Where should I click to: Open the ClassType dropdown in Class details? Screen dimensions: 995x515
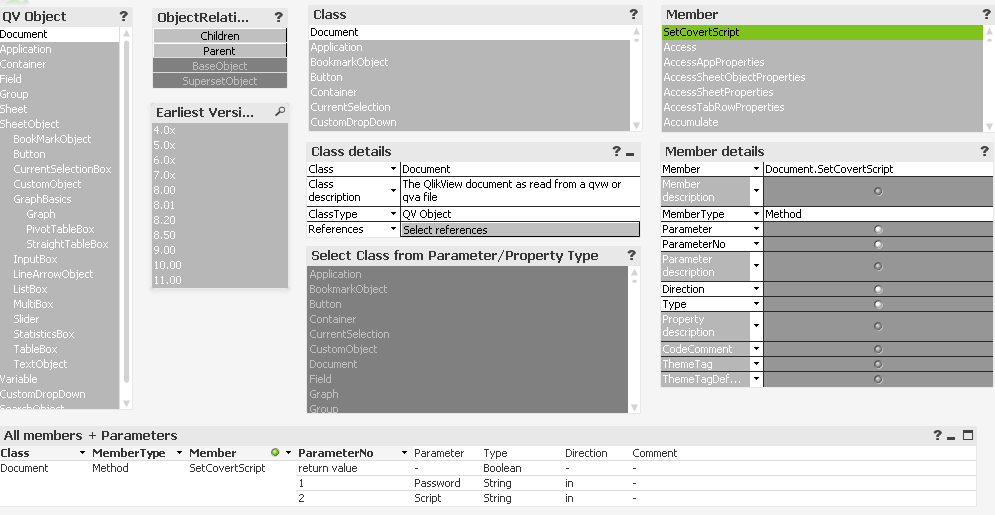pos(393,214)
